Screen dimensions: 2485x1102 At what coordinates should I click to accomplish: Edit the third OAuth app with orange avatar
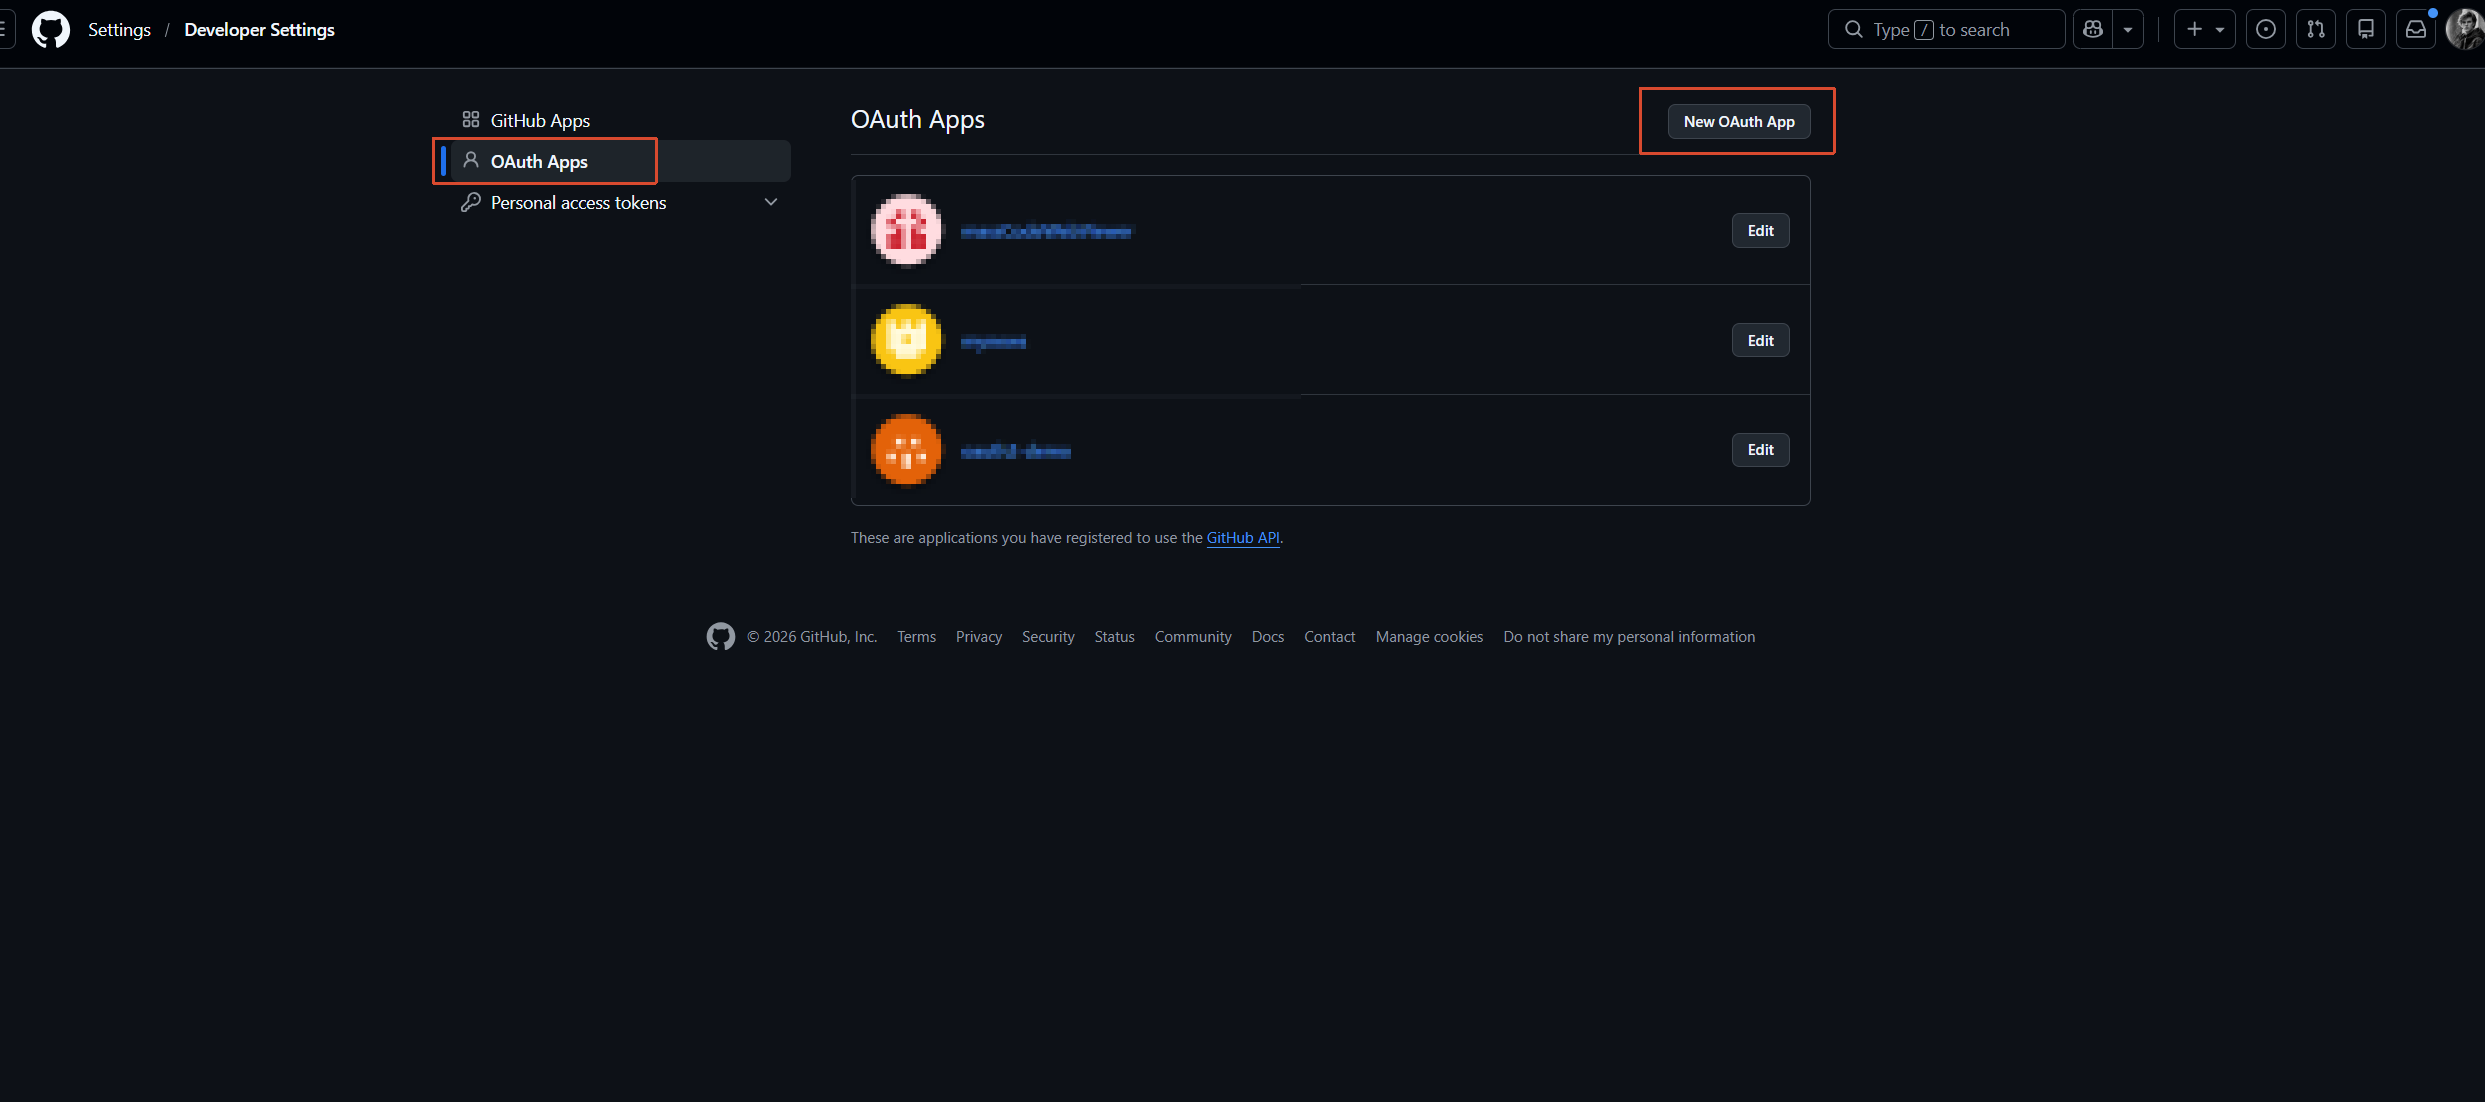click(1760, 450)
